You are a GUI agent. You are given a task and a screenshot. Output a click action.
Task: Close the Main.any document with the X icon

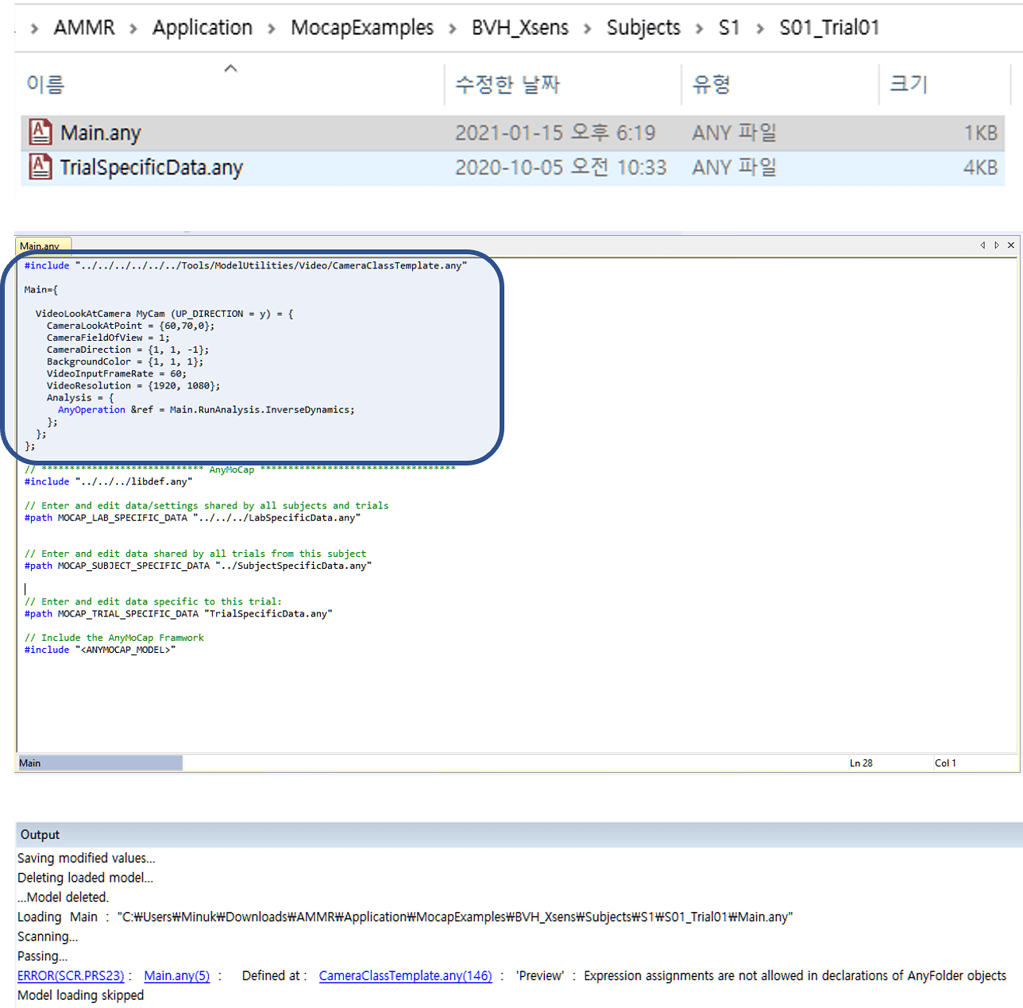(1010, 244)
